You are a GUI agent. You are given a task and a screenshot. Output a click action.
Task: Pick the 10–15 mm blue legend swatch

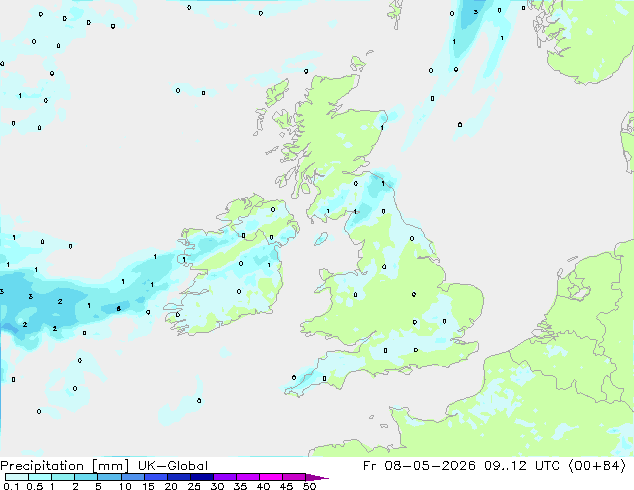pyautogui.click(x=132, y=477)
